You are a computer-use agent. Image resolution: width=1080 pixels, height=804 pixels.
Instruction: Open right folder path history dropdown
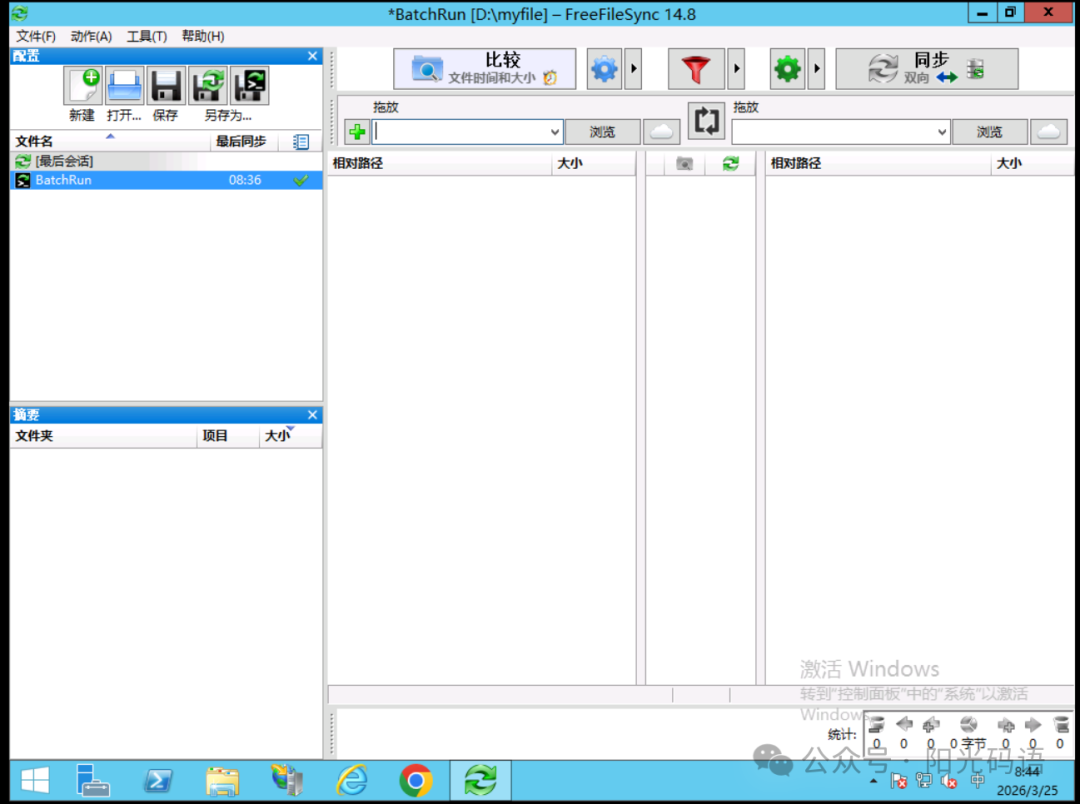pos(942,132)
